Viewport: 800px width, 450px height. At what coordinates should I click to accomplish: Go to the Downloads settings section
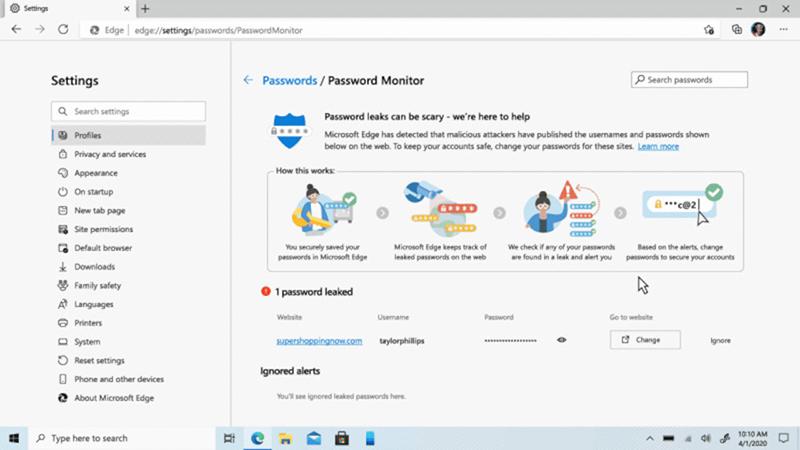click(94, 267)
